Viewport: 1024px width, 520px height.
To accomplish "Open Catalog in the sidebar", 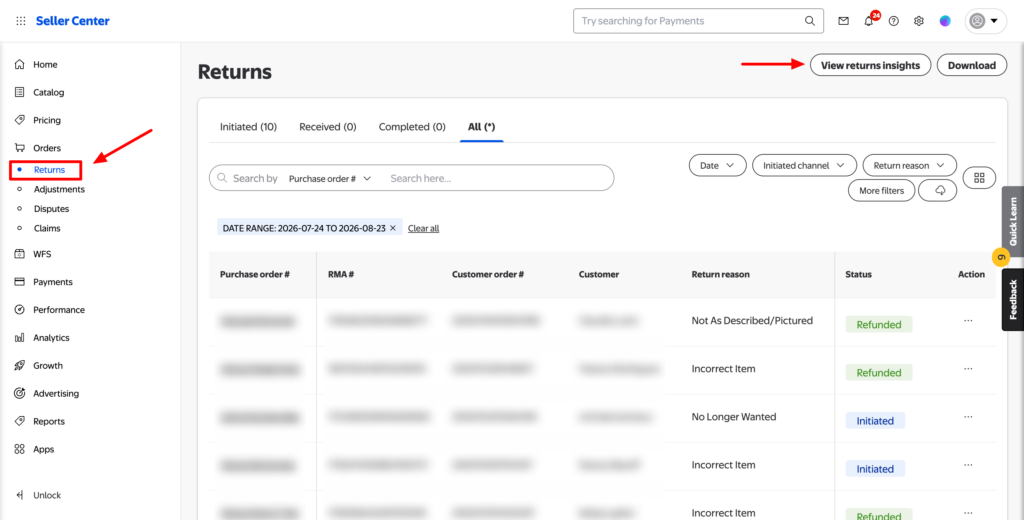I will [x=48, y=92].
